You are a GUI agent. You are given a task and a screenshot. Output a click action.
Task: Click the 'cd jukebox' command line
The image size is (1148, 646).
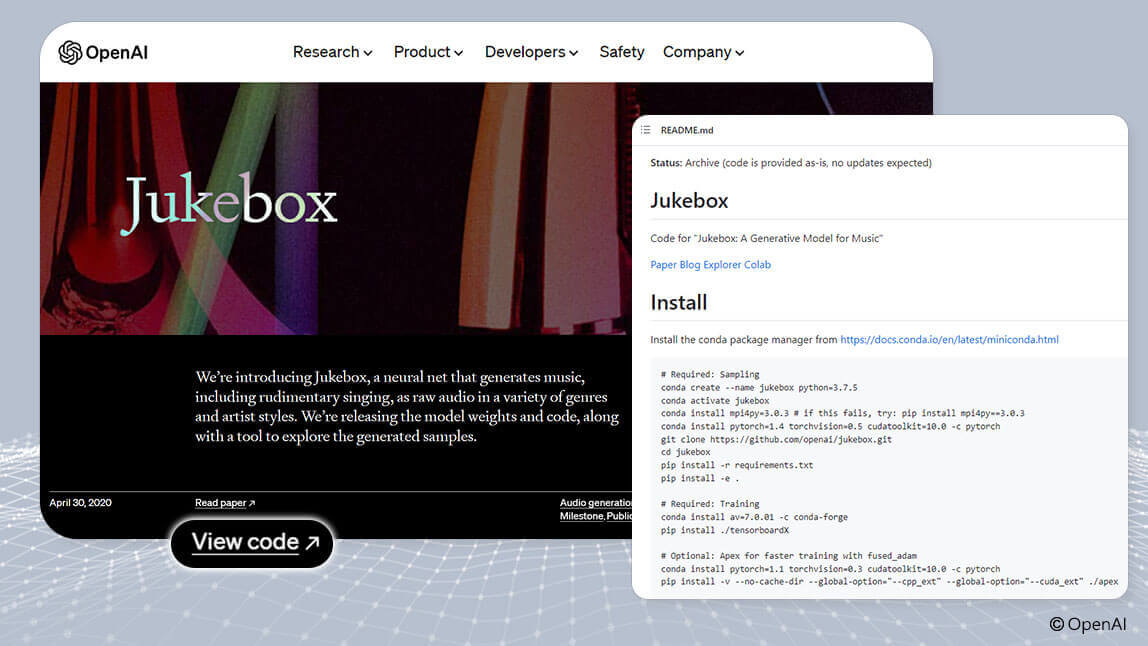[685, 452]
